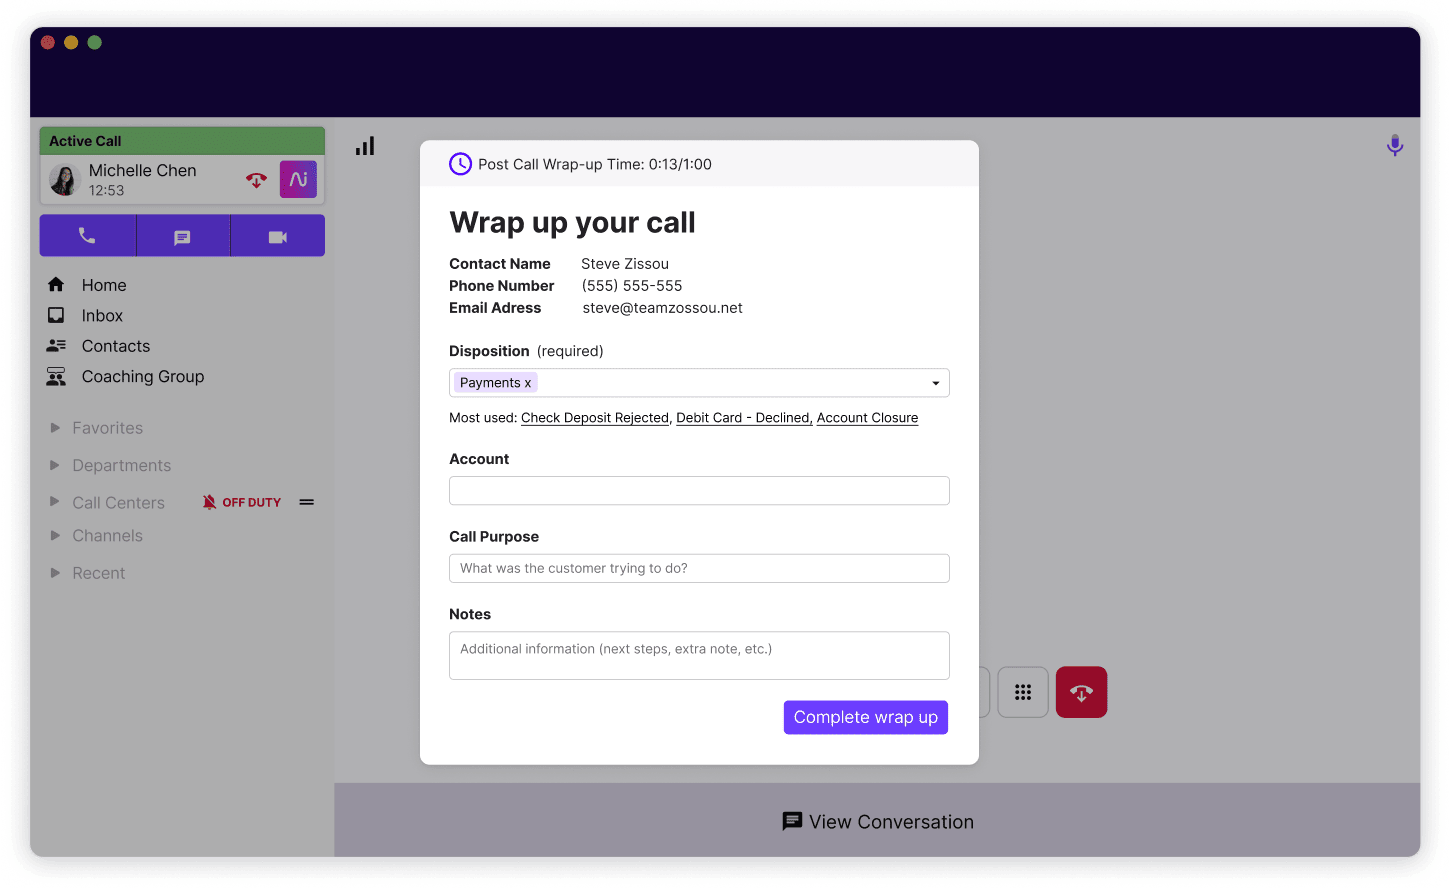End the call with the red hang-up button
The height and width of the screenshot is (889, 1450).
coord(1081,691)
